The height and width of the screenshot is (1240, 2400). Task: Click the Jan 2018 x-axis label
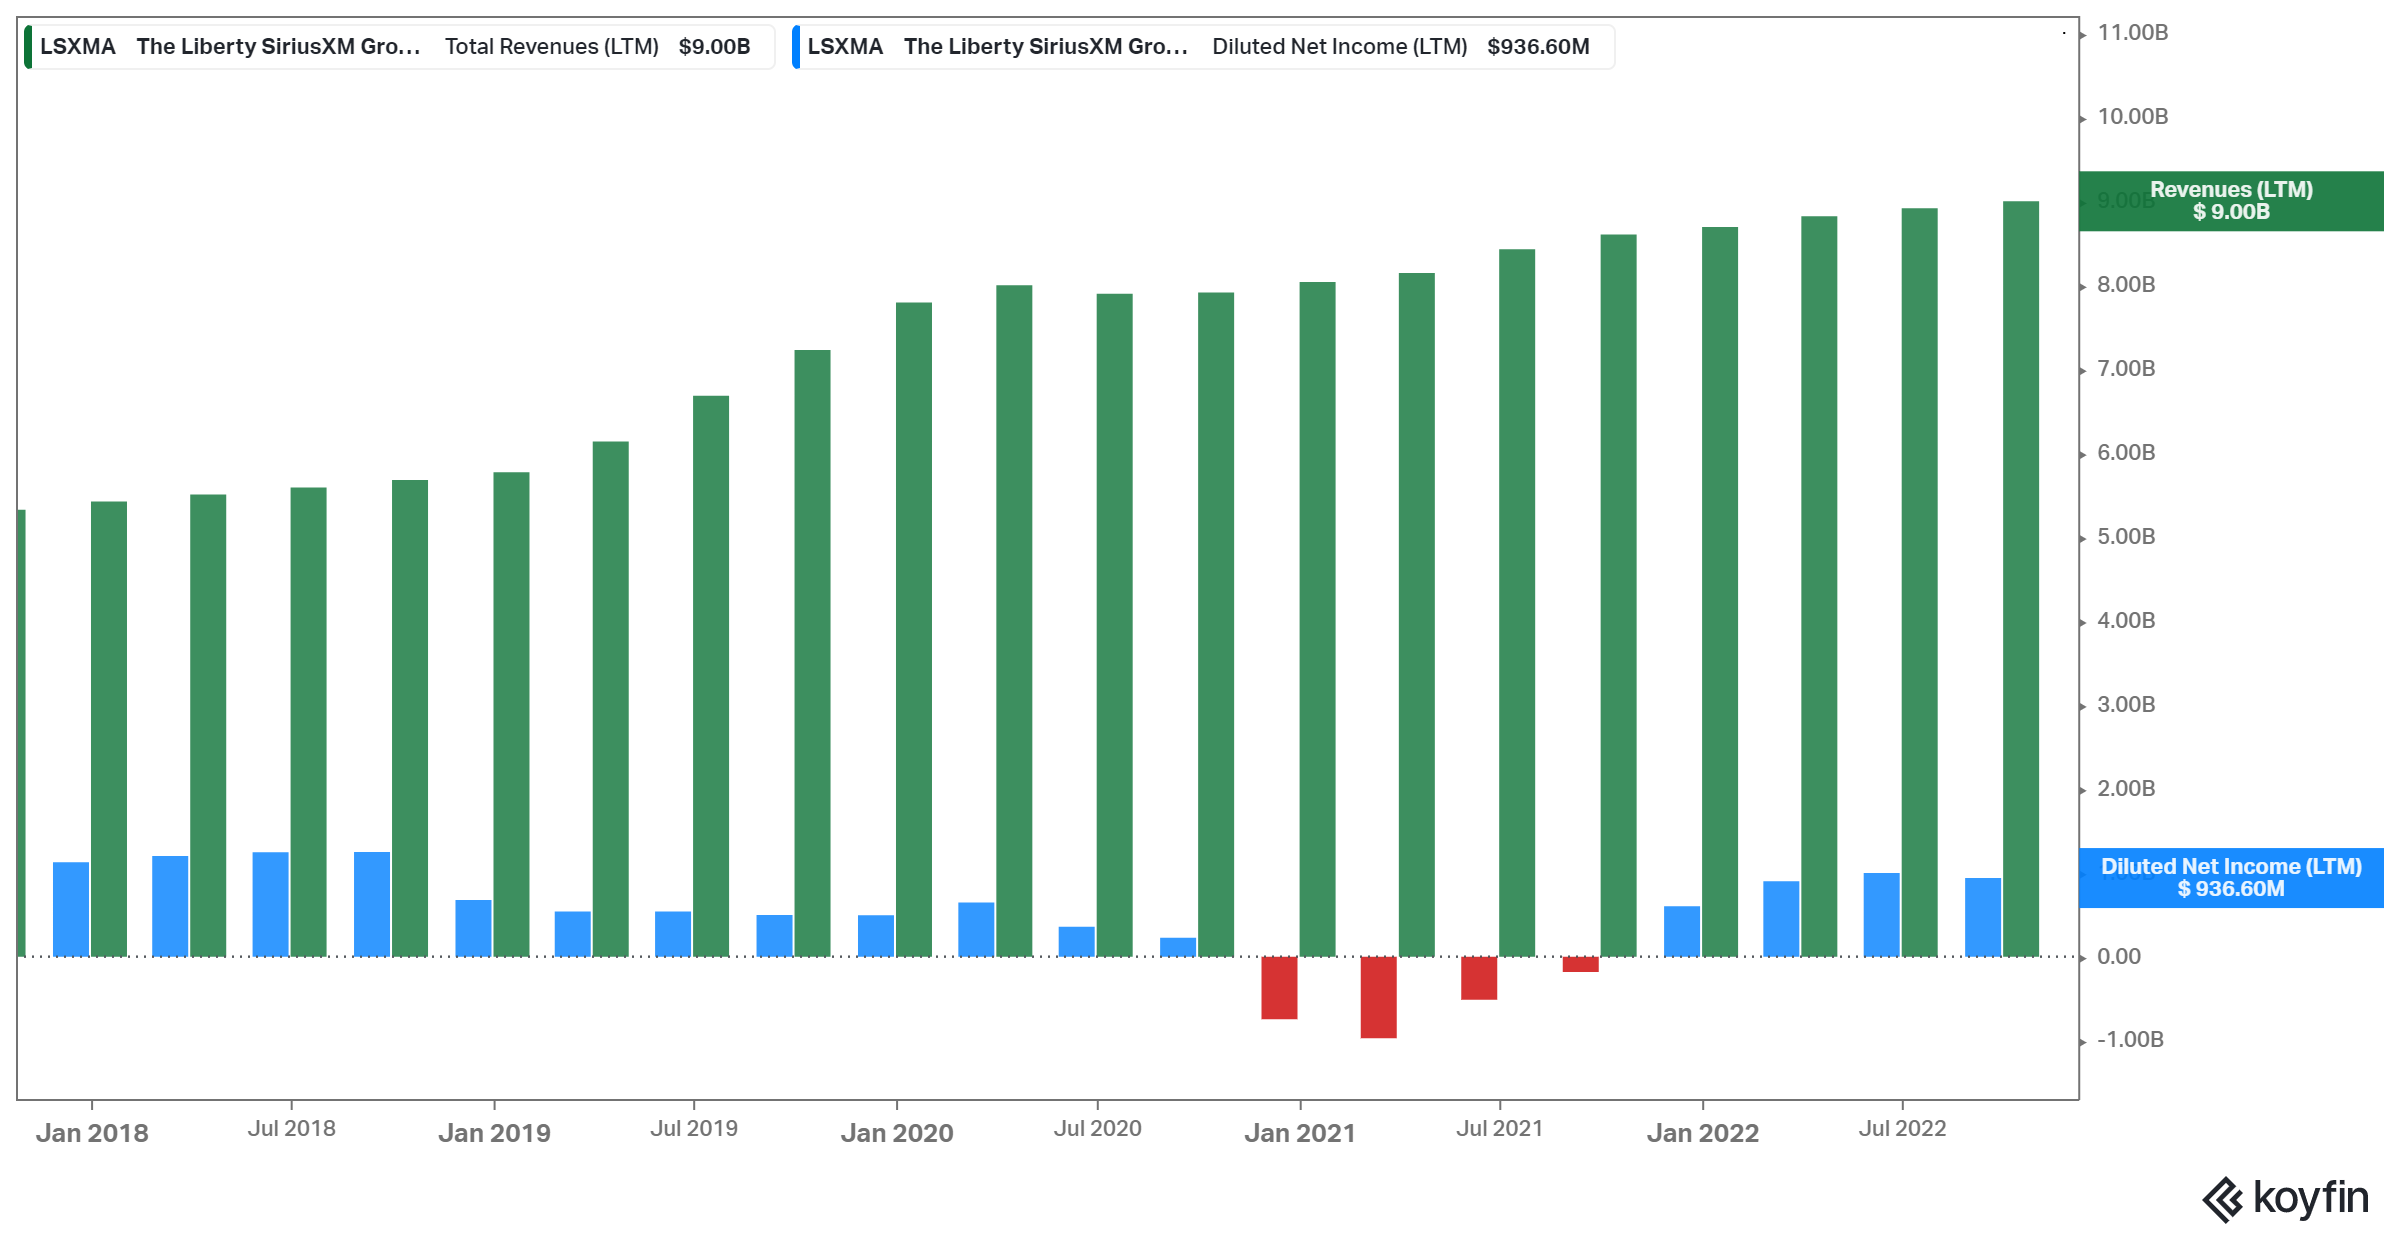[x=92, y=1133]
